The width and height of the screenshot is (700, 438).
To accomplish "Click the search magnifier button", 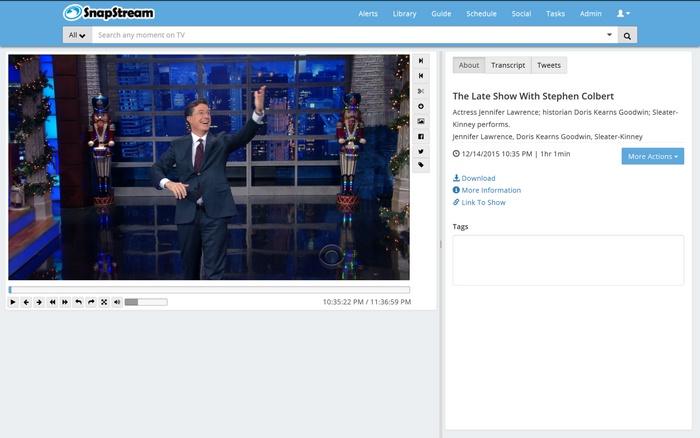I will pos(627,35).
